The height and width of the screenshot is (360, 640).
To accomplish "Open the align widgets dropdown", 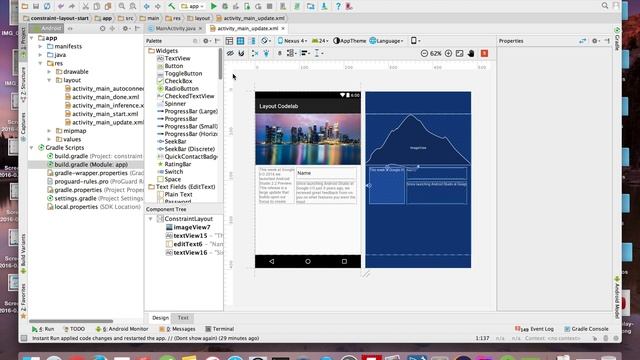I will click(x=305, y=53).
